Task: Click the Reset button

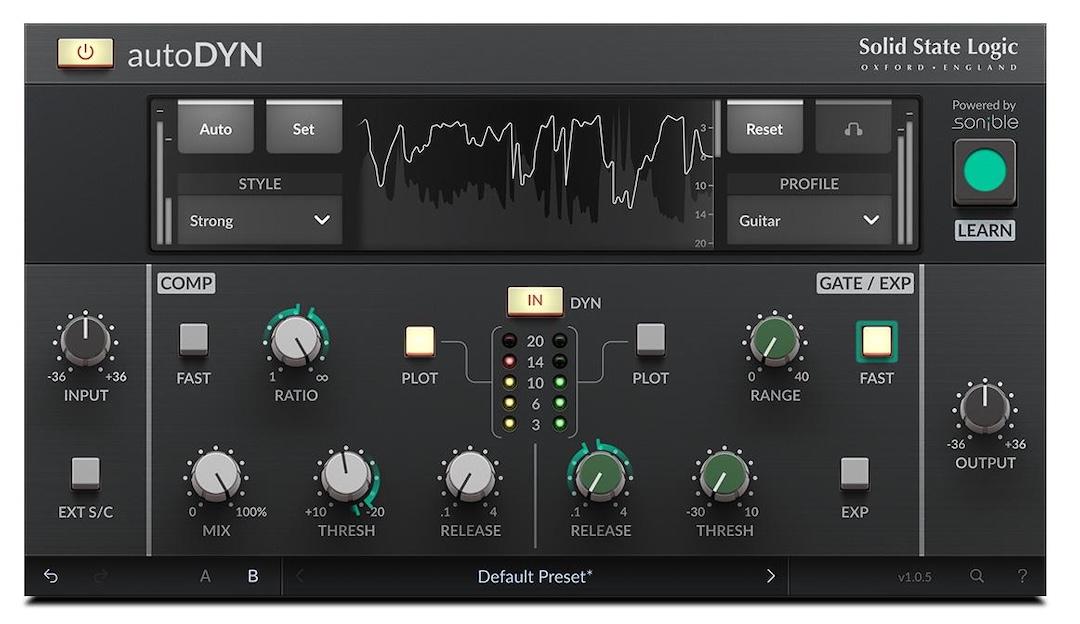Action: (x=764, y=129)
